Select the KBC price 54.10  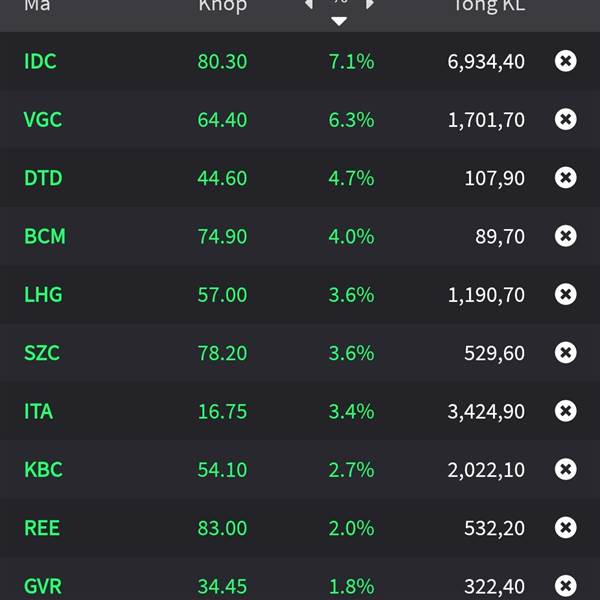222,470
